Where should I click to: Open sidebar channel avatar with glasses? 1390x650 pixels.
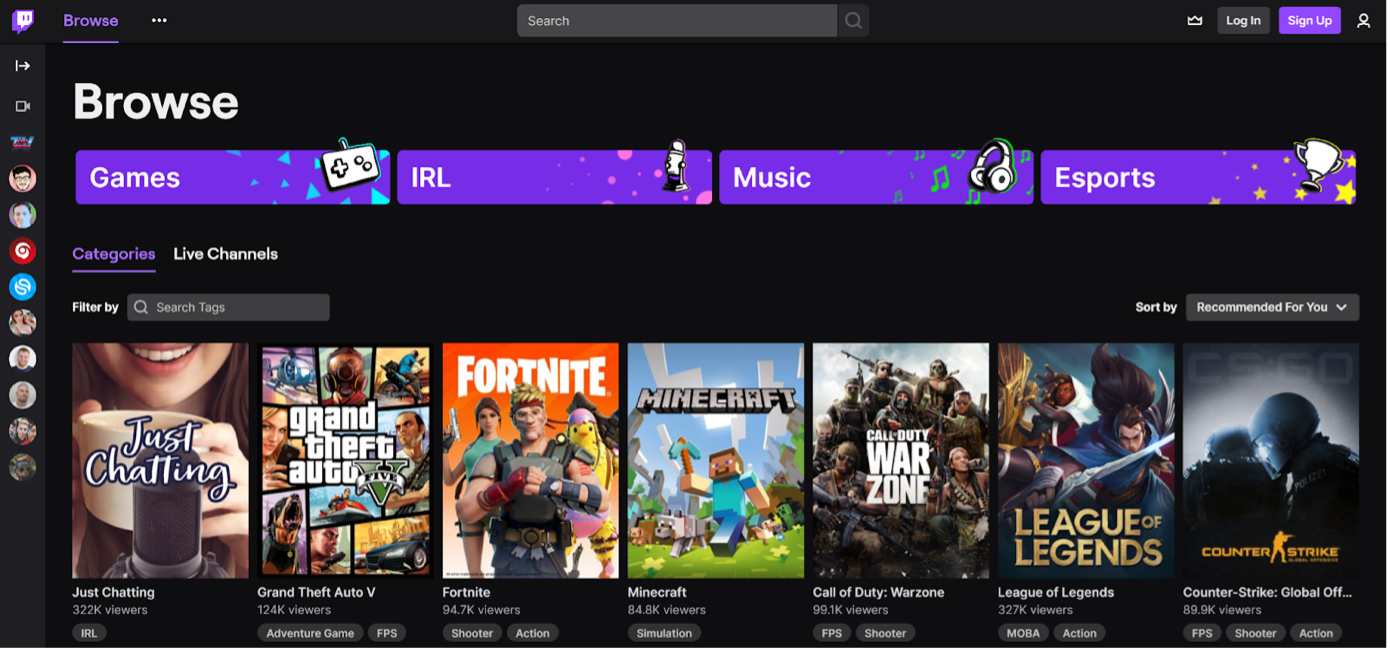click(22, 179)
